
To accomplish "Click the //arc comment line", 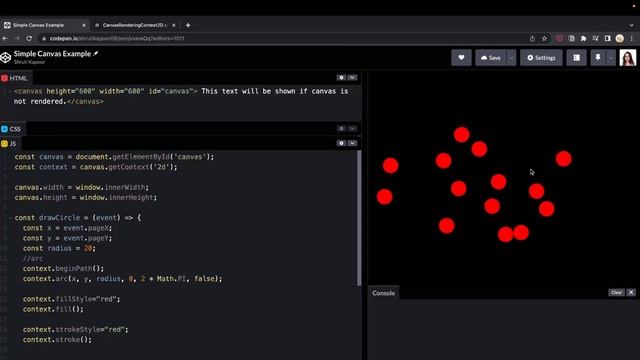I will click(x=33, y=258).
